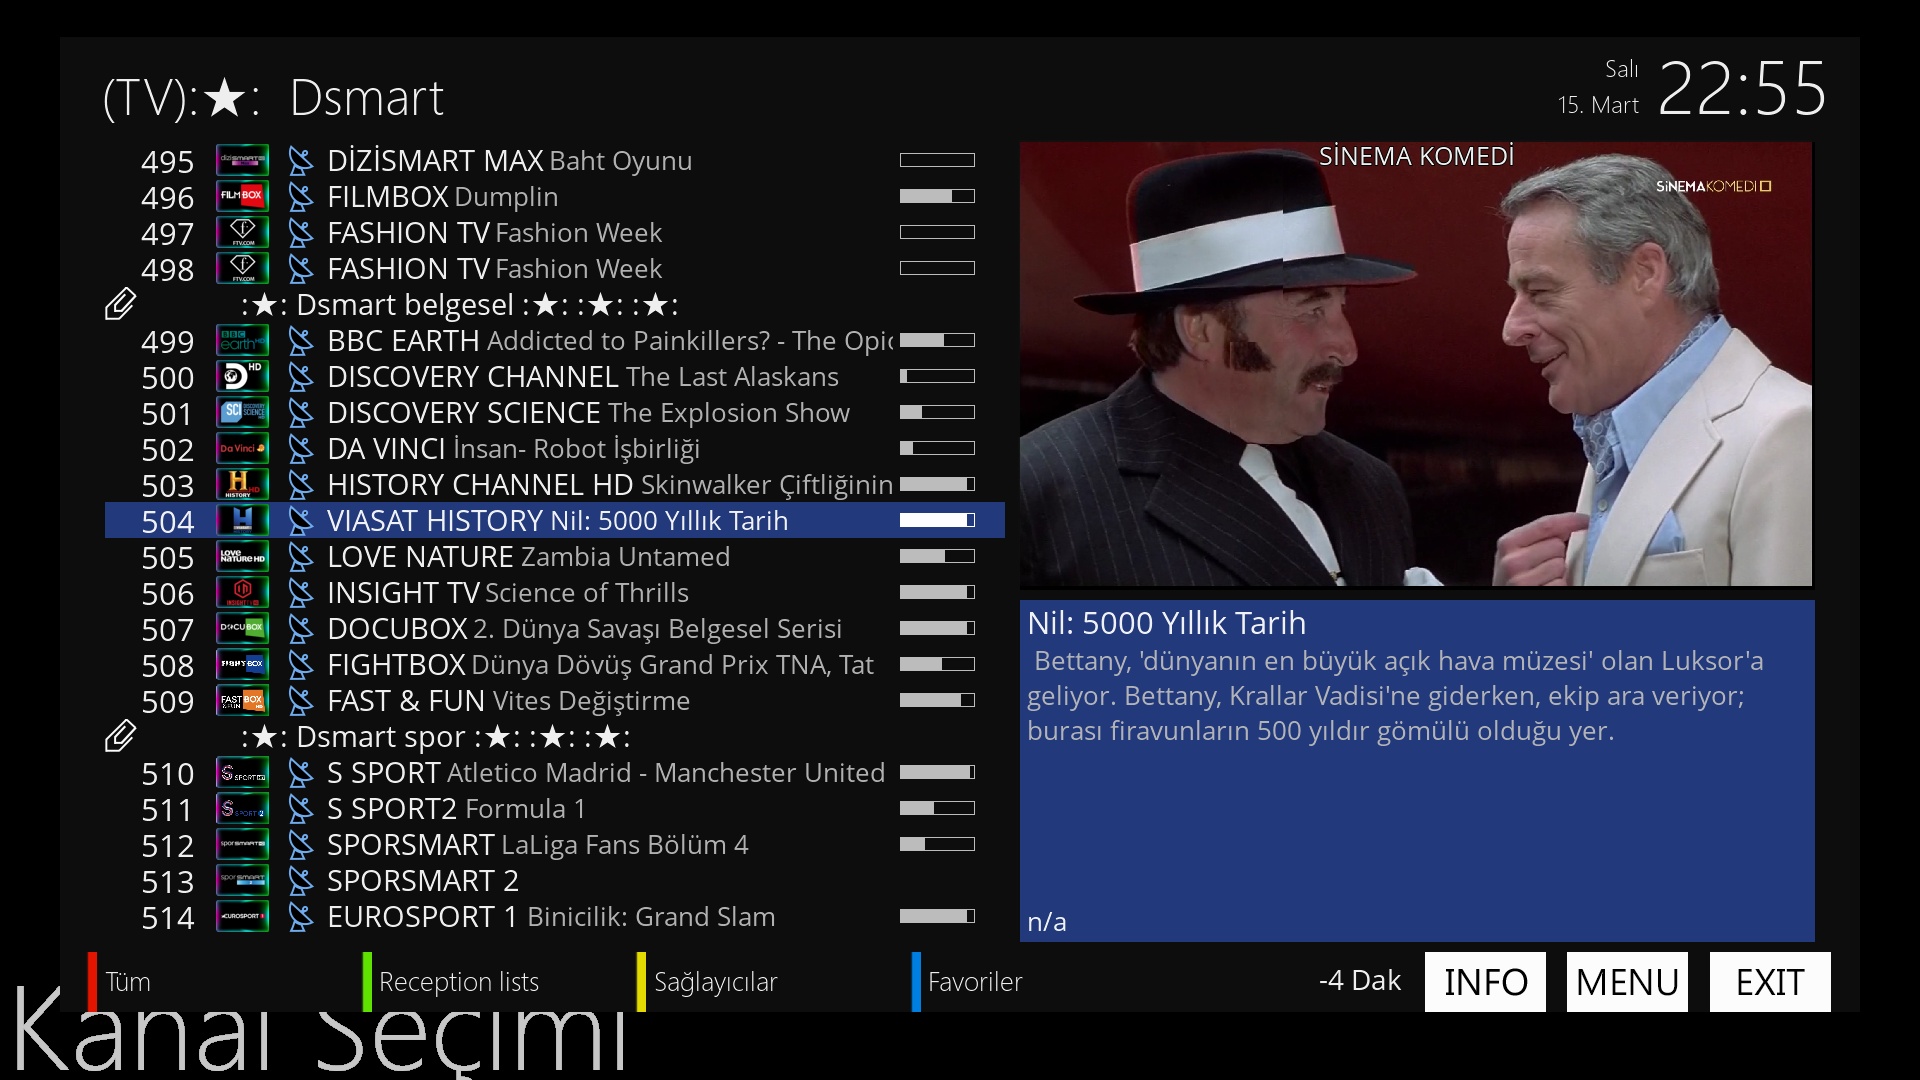Select the Dsmart belgesel section header
Screen dimensions: 1920x1080
(x=555, y=304)
